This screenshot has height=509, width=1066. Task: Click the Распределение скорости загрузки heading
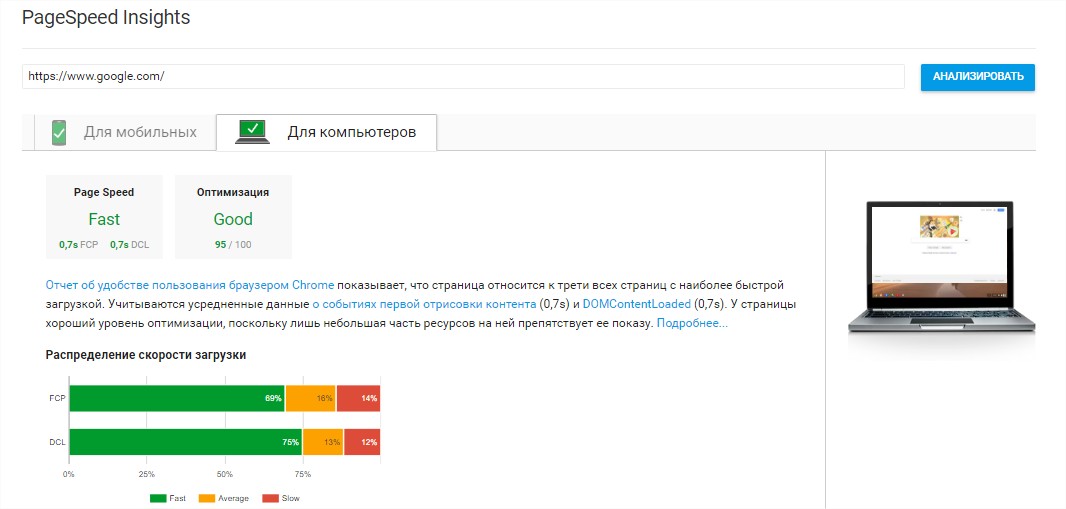tap(145, 355)
